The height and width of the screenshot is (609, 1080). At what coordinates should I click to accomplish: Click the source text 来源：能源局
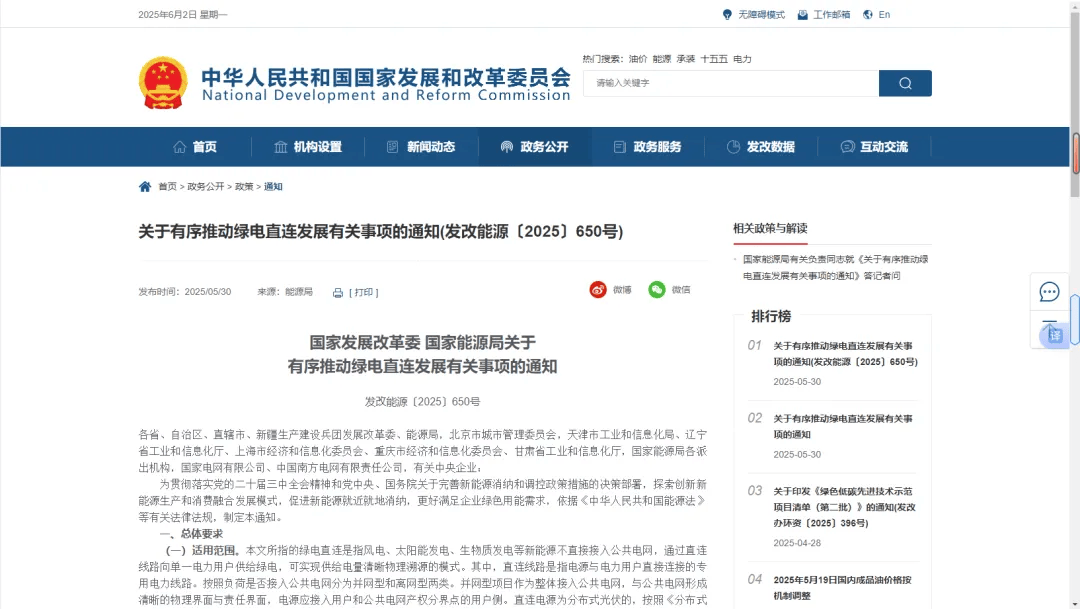(x=285, y=292)
